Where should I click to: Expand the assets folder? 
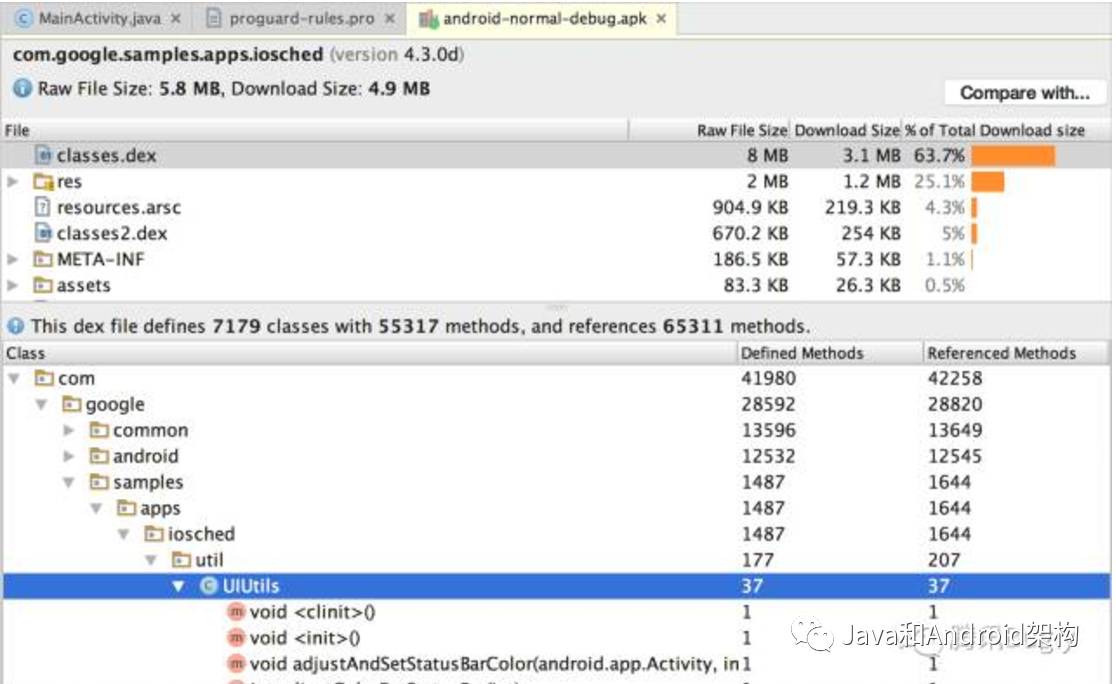(x=13, y=285)
